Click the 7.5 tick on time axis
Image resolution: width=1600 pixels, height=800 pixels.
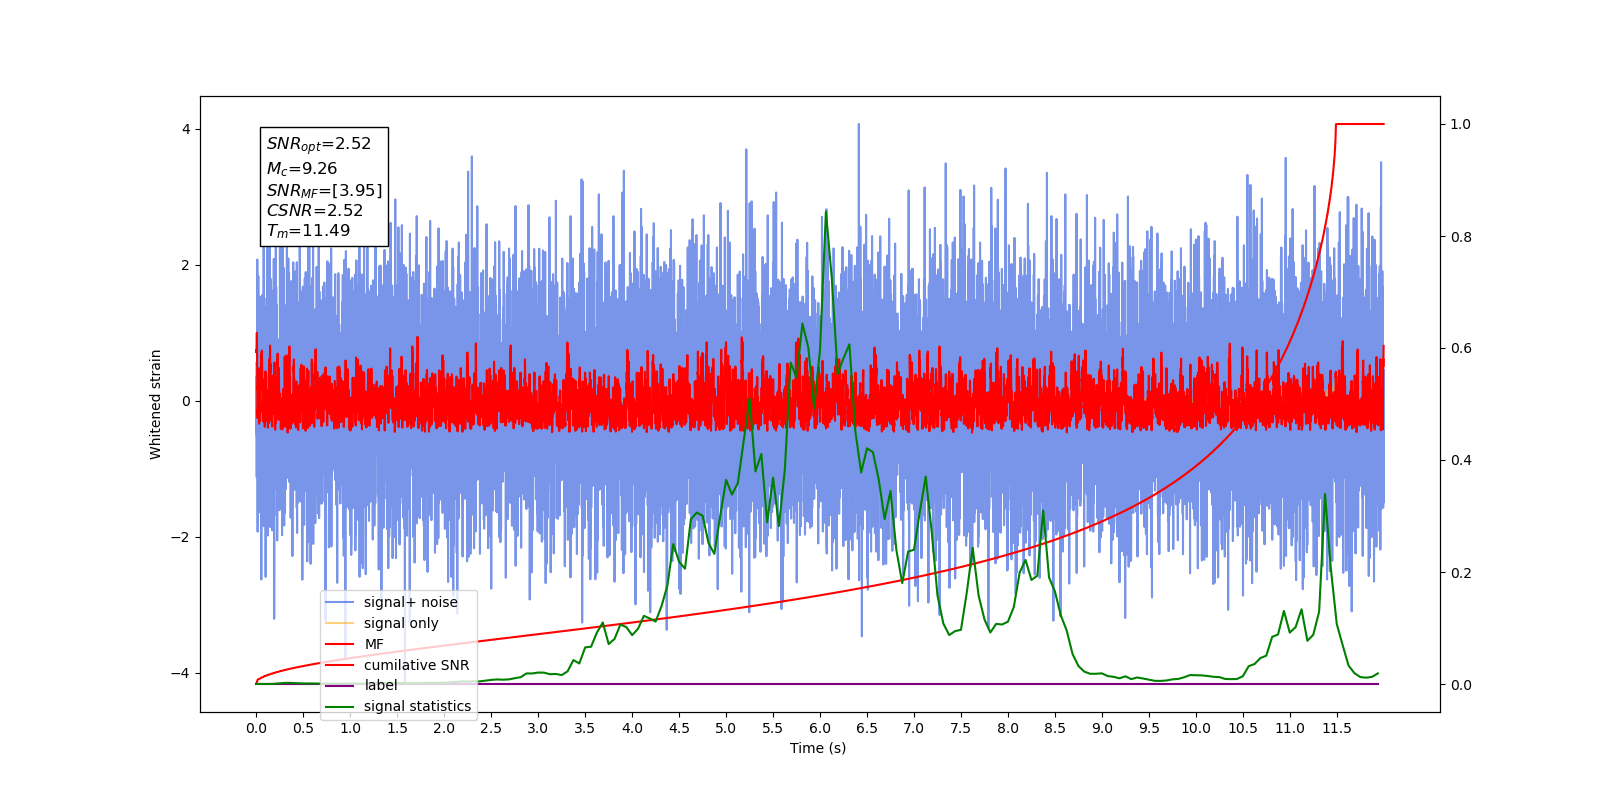coord(961,728)
